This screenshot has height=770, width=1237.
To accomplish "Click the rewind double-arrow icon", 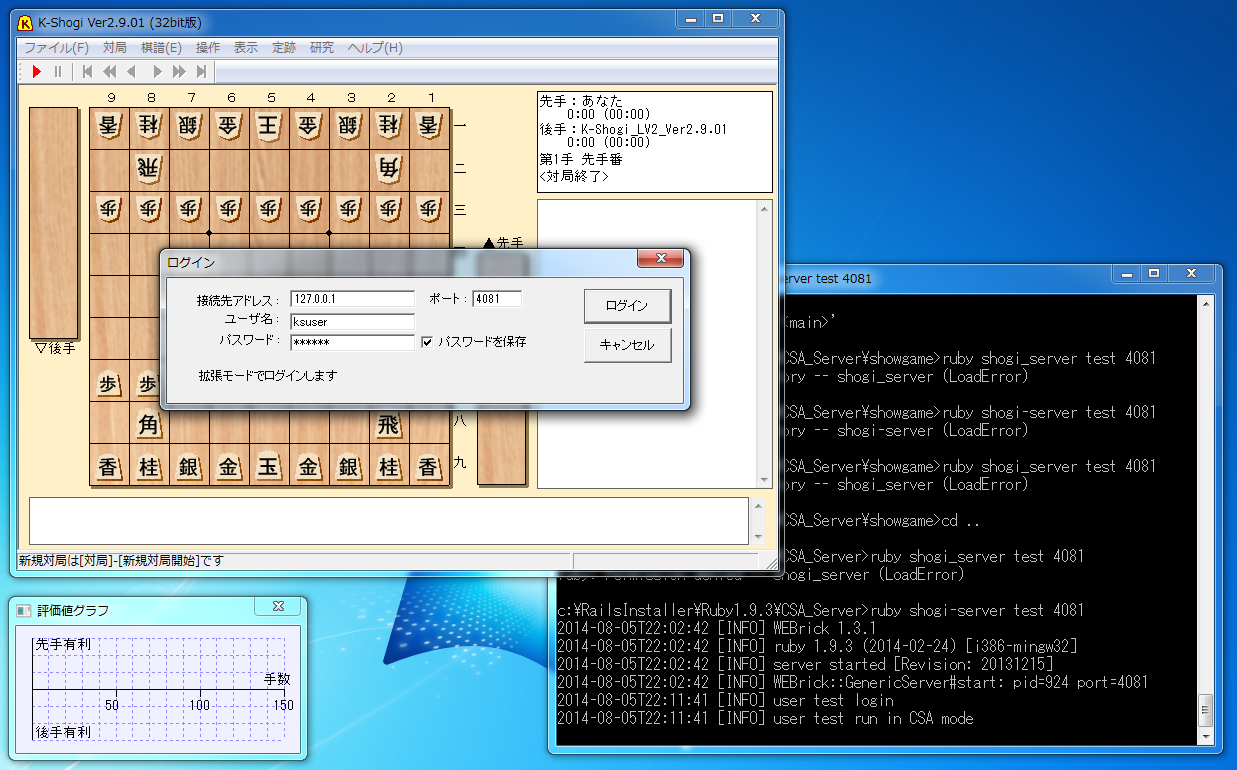I will click(109, 71).
